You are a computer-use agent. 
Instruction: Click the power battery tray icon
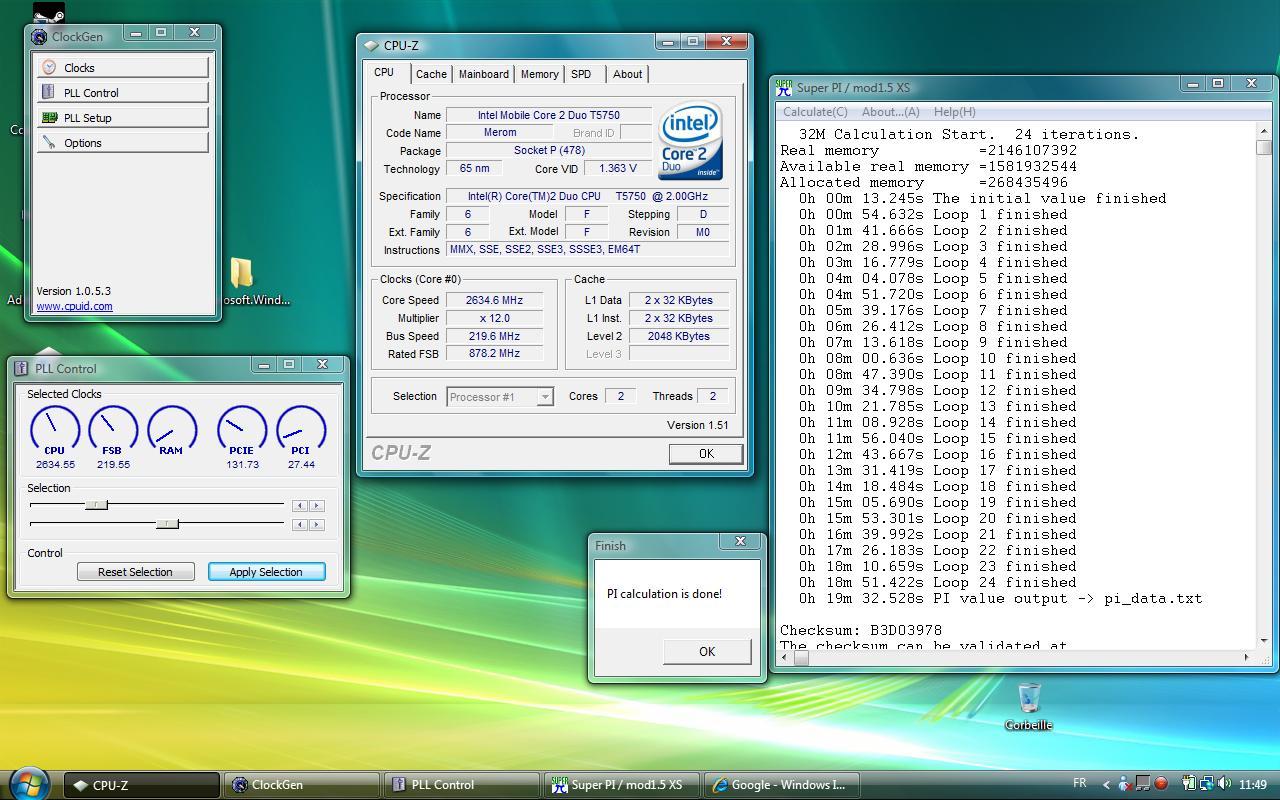click(x=1189, y=784)
